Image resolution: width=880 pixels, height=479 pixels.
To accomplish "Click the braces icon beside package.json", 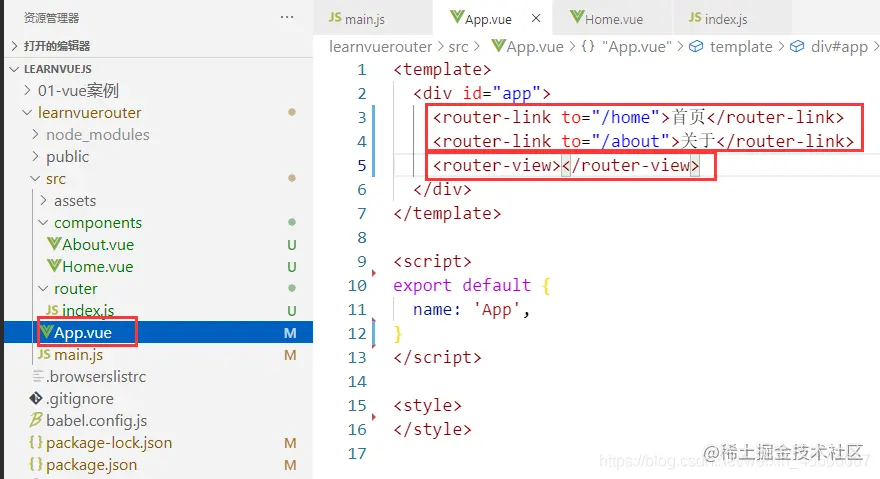I will tap(36, 464).
